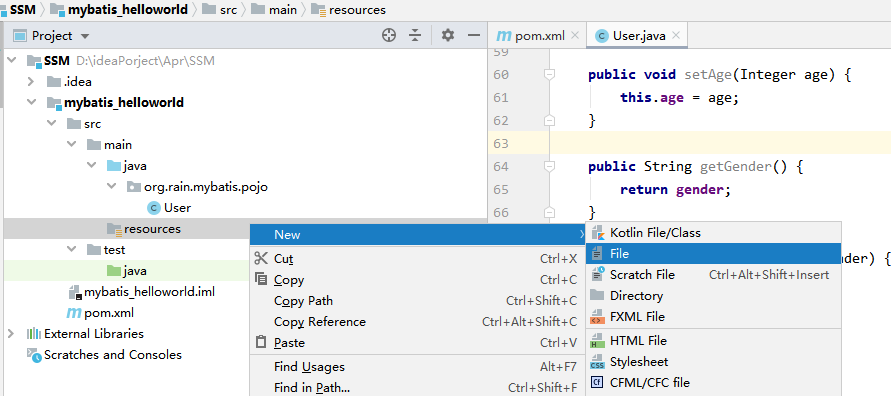This screenshot has width=891, height=396.
Task: Click the Paste clipboard icon
Action: 261,343
